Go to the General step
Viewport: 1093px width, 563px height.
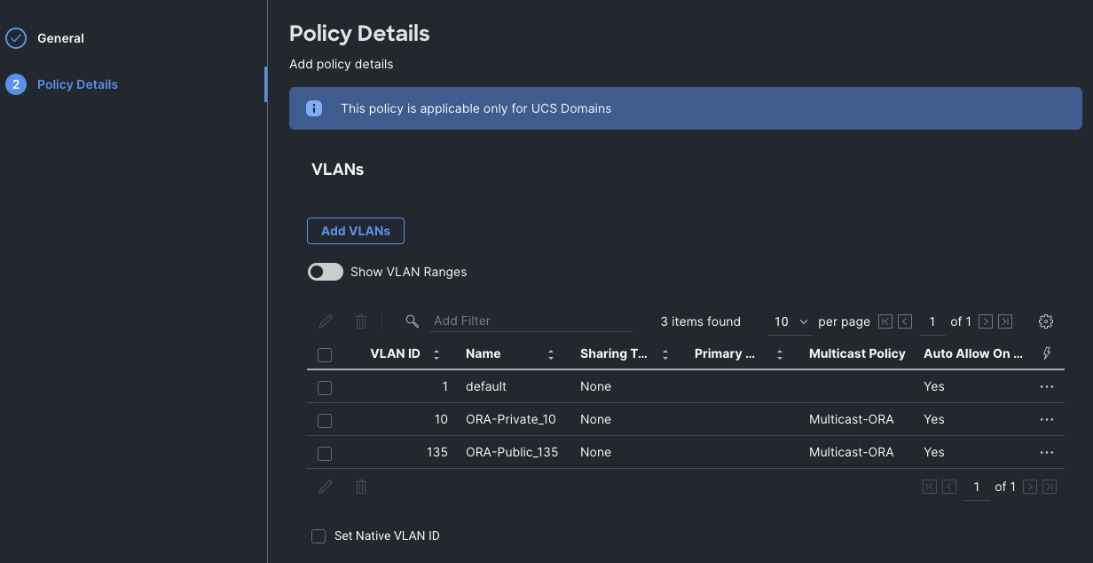point(60,38)
